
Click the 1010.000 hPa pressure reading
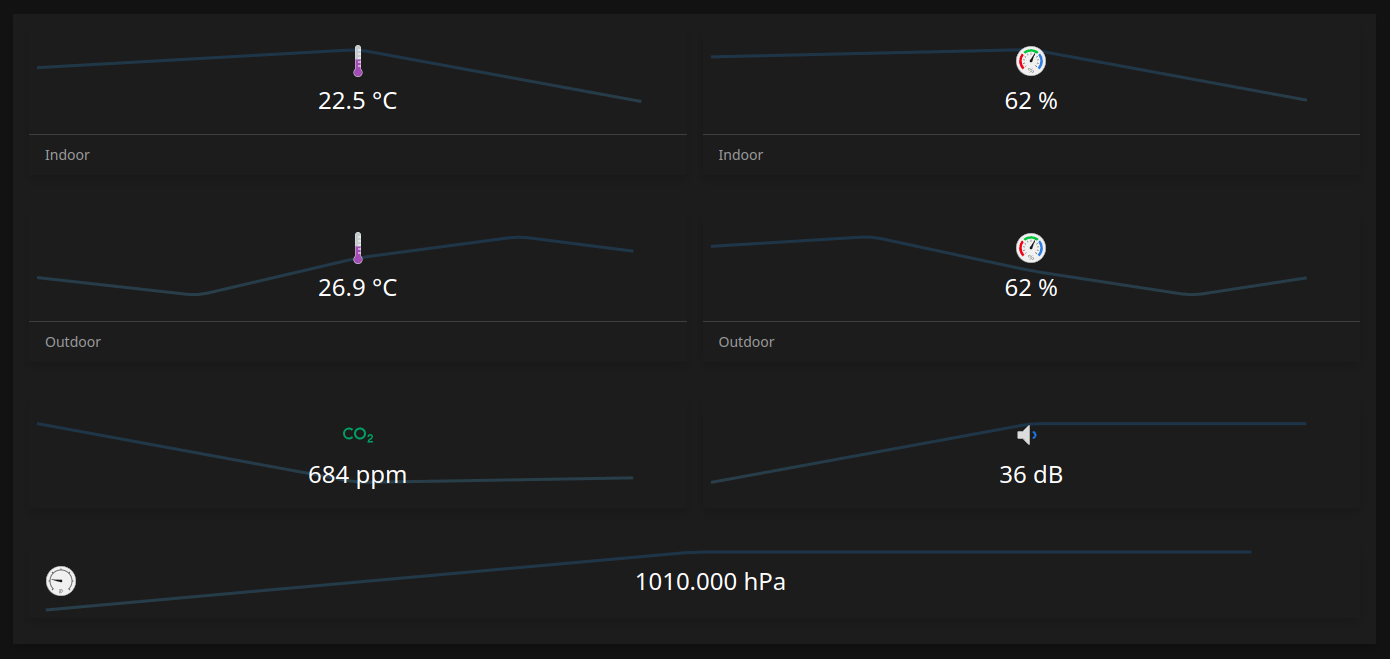tap(710, 581)
